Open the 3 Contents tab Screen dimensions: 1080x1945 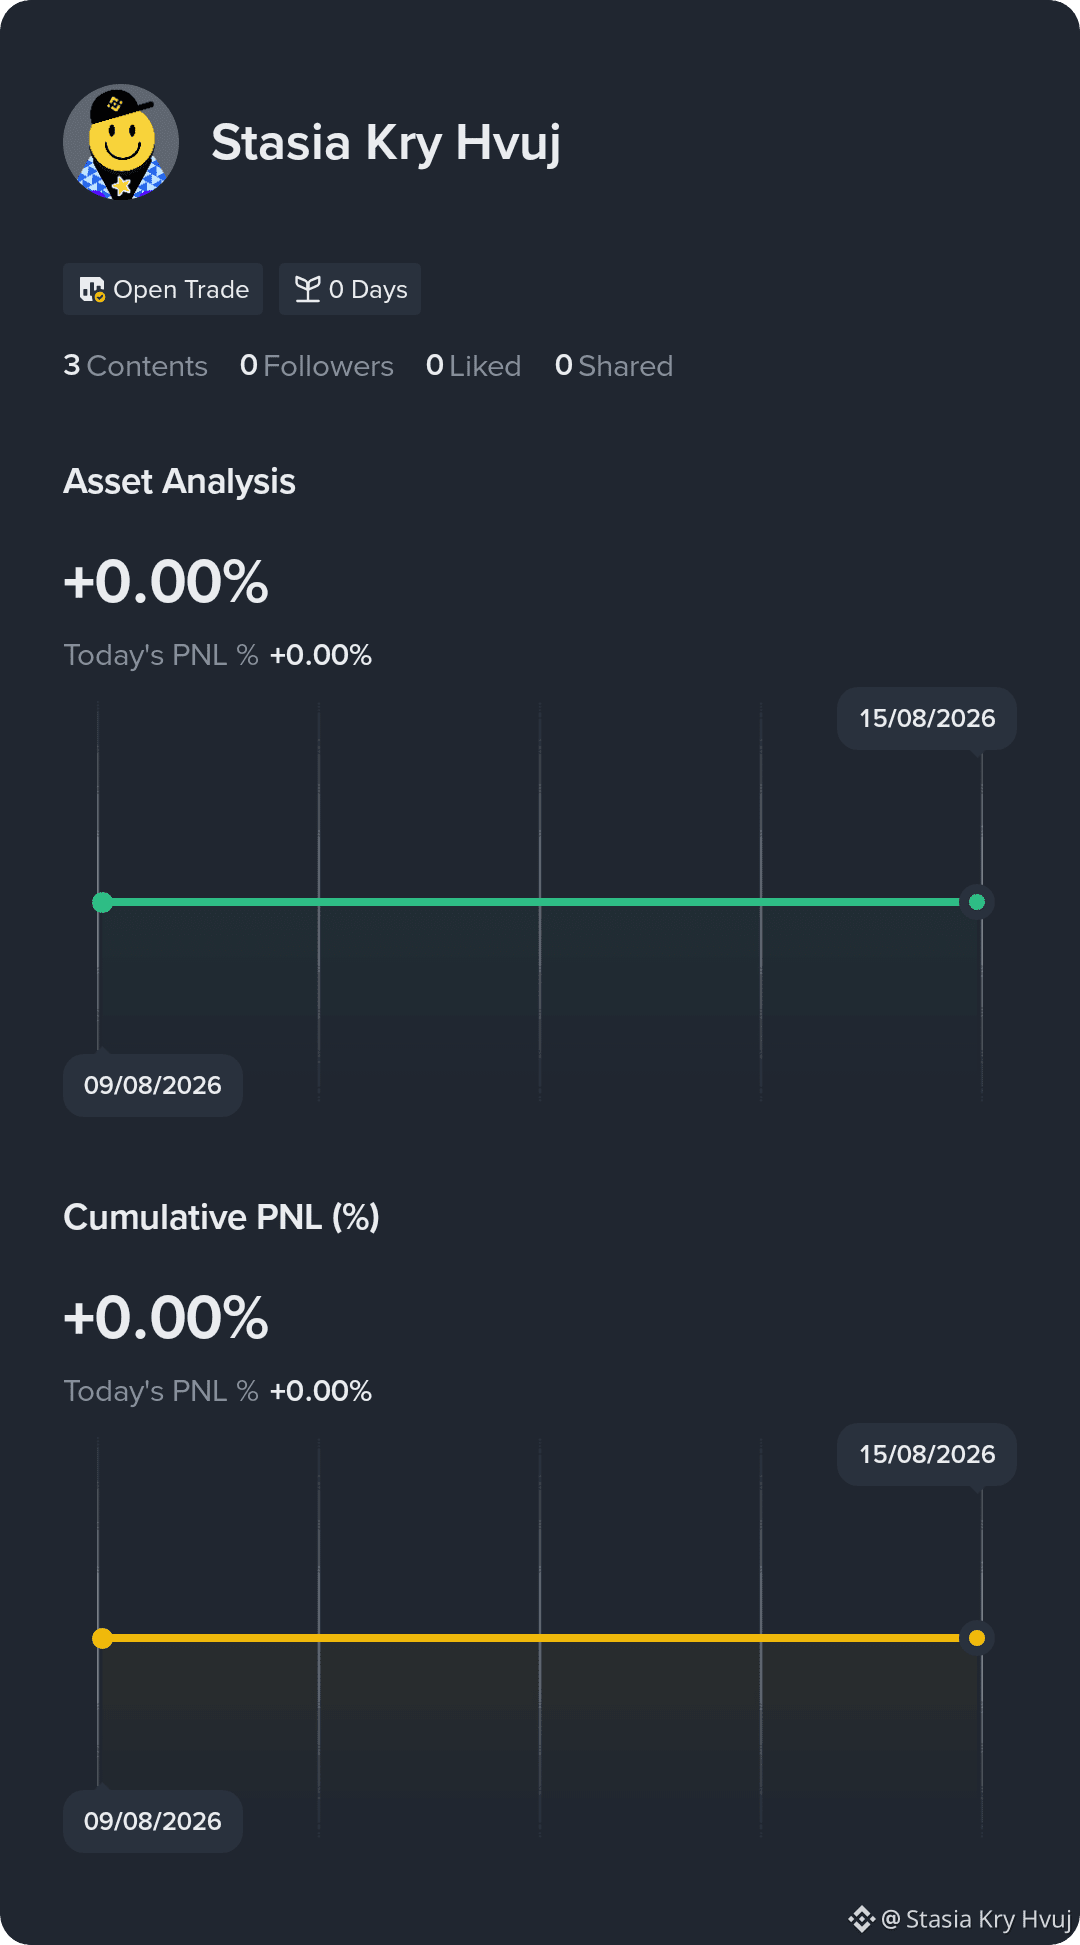coord(135,366)
